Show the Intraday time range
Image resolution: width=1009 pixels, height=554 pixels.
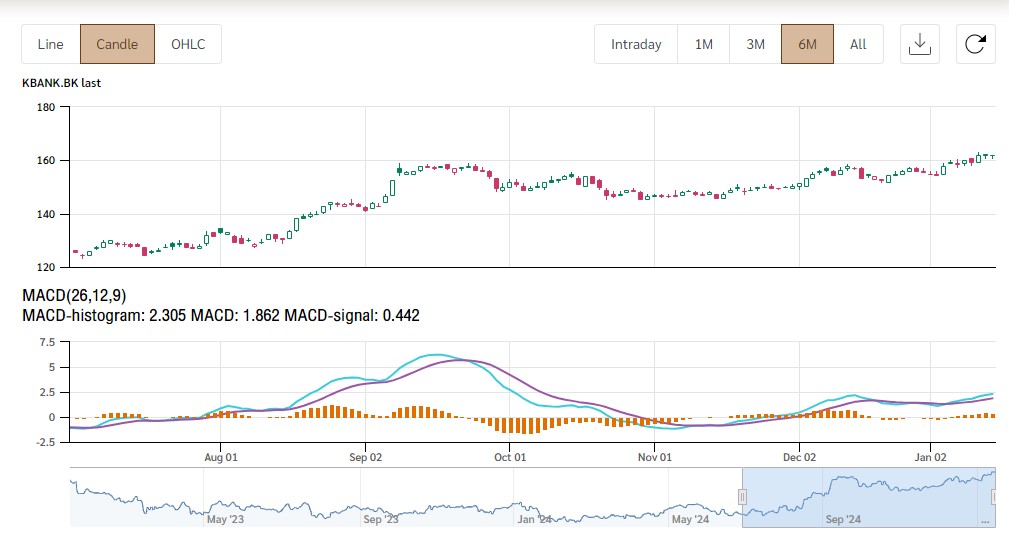click(x=636, y=44)
